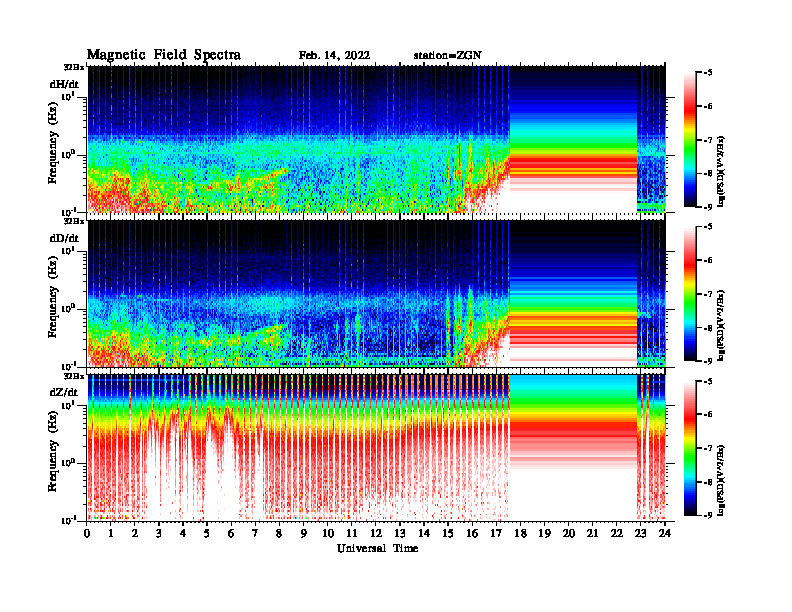This screenshot has width=792, height=612.
Task: Click the "Magnetic Field Spectra" title
Action: click(164, 55)
